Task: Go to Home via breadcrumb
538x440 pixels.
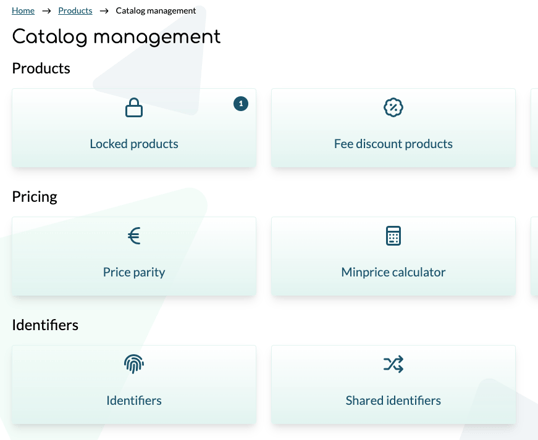Action: (x=23, y=11)
